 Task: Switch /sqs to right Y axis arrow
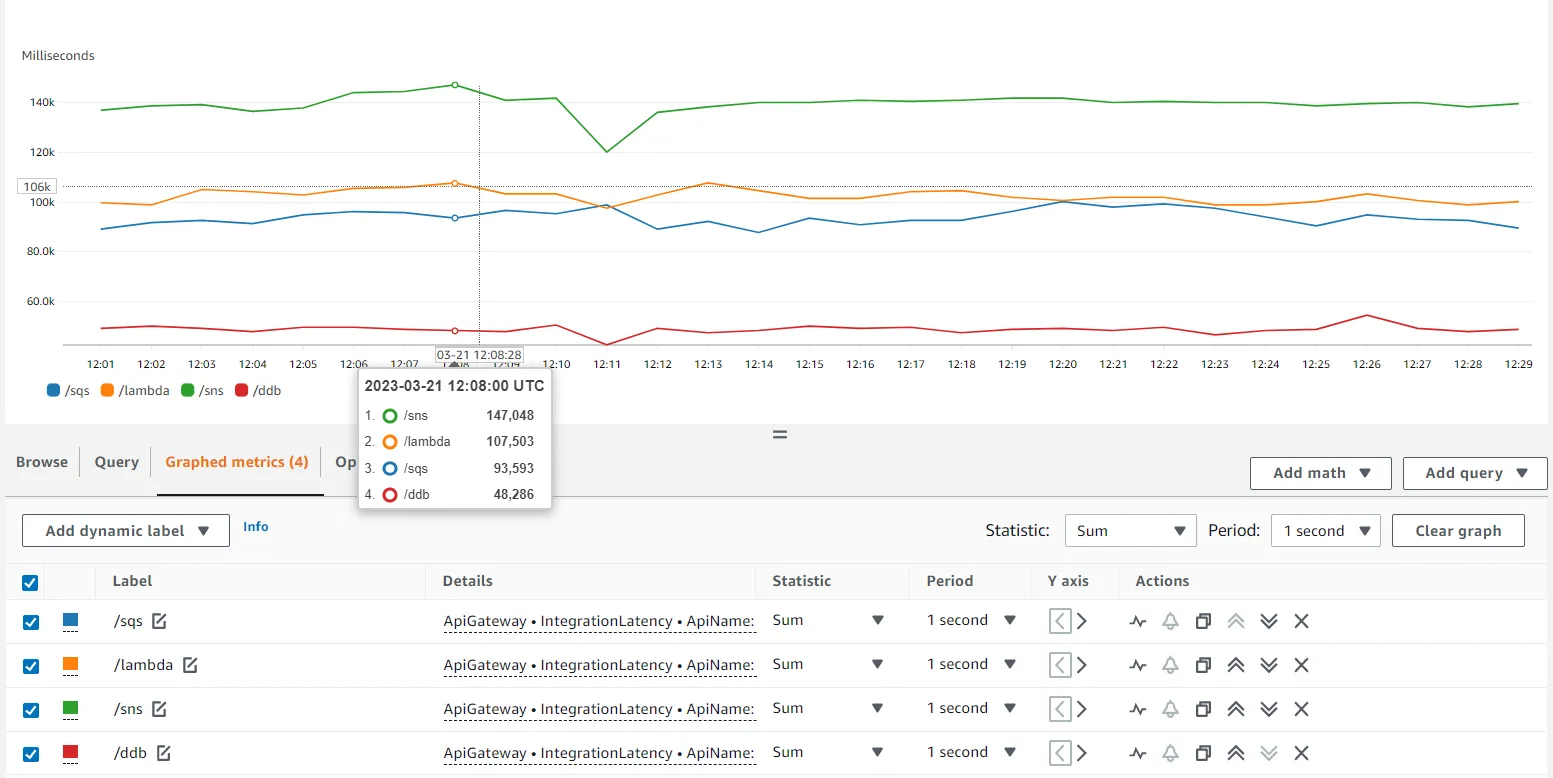[x=1081, y=621]
